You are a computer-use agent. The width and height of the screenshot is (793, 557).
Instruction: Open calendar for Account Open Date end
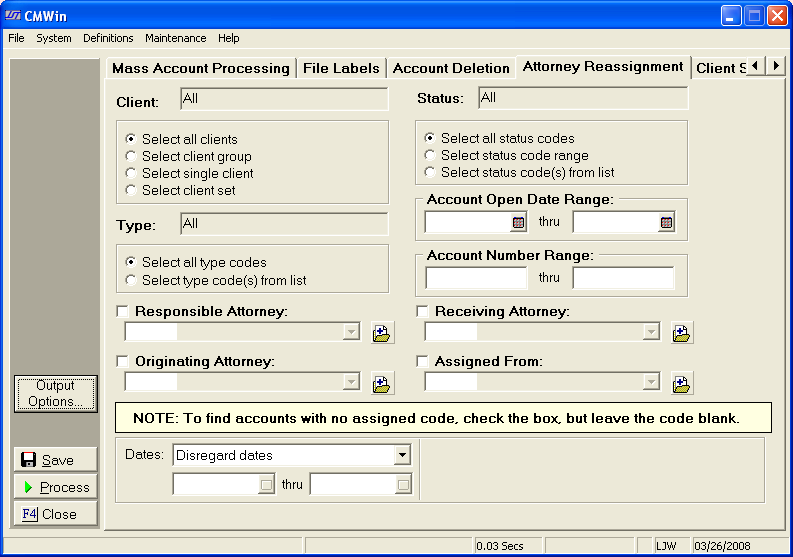pos(666,223)
